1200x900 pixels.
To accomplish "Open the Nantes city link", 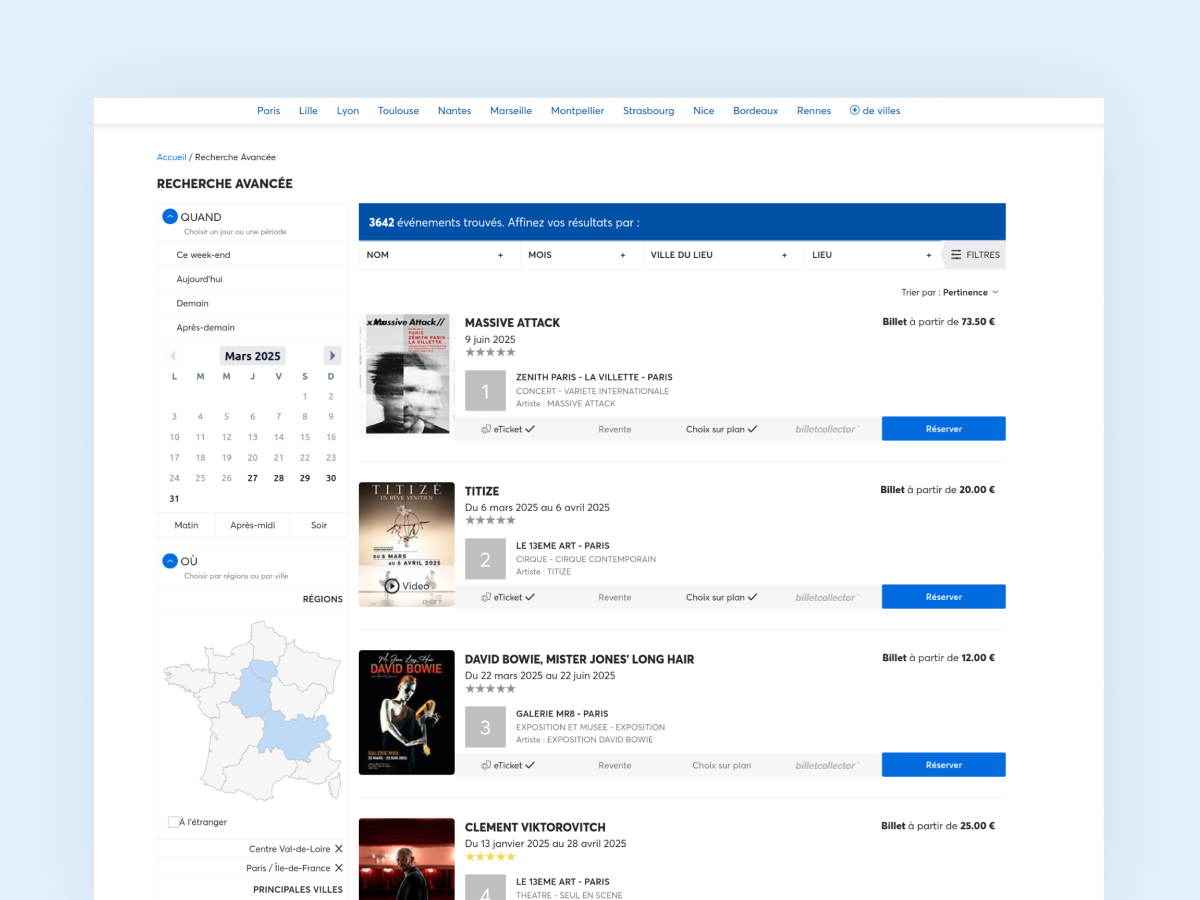I will [x=454, y=111].
